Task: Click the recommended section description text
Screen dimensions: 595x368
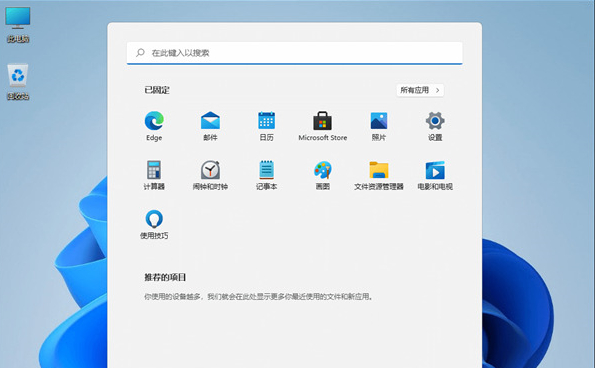Action: [259, 297]
